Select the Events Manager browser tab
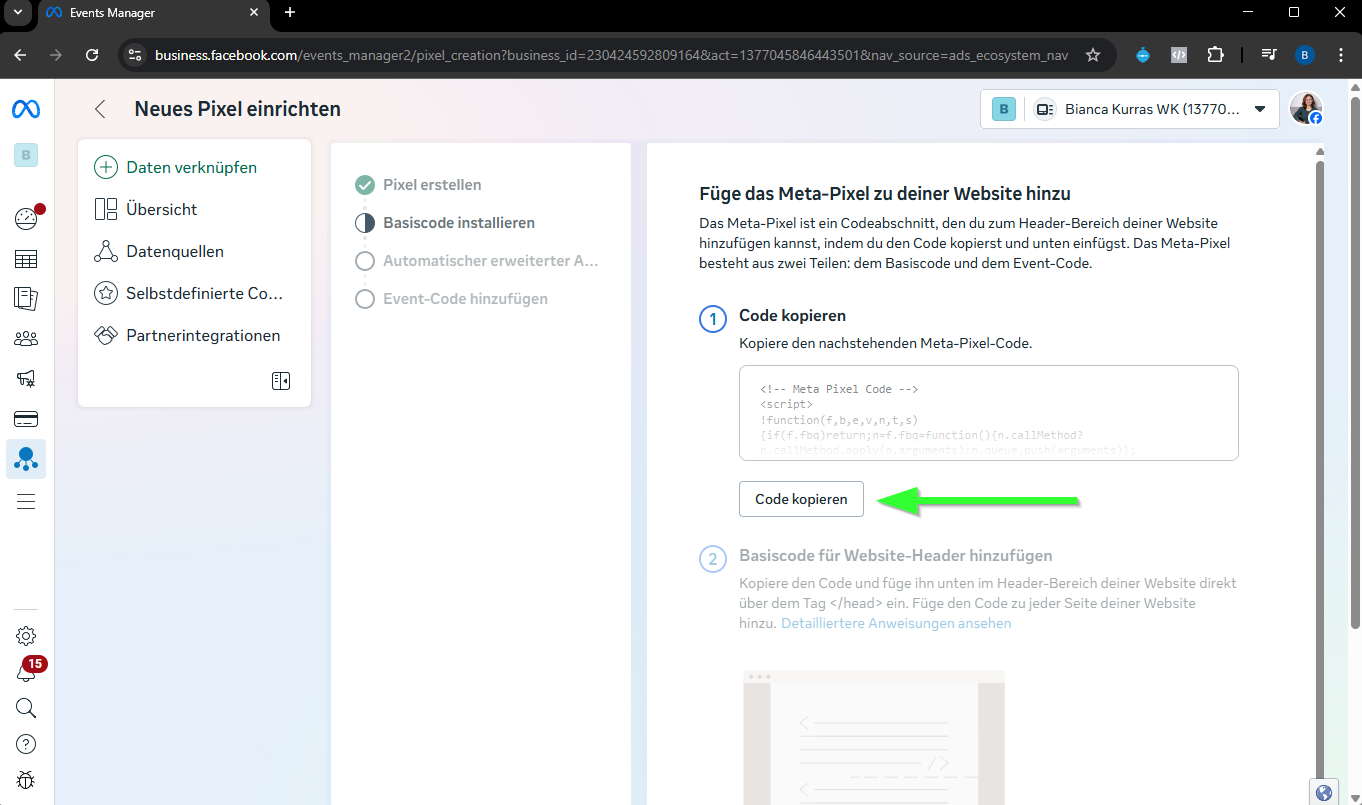Screen dimensions: 1362x805 [152, 13]
